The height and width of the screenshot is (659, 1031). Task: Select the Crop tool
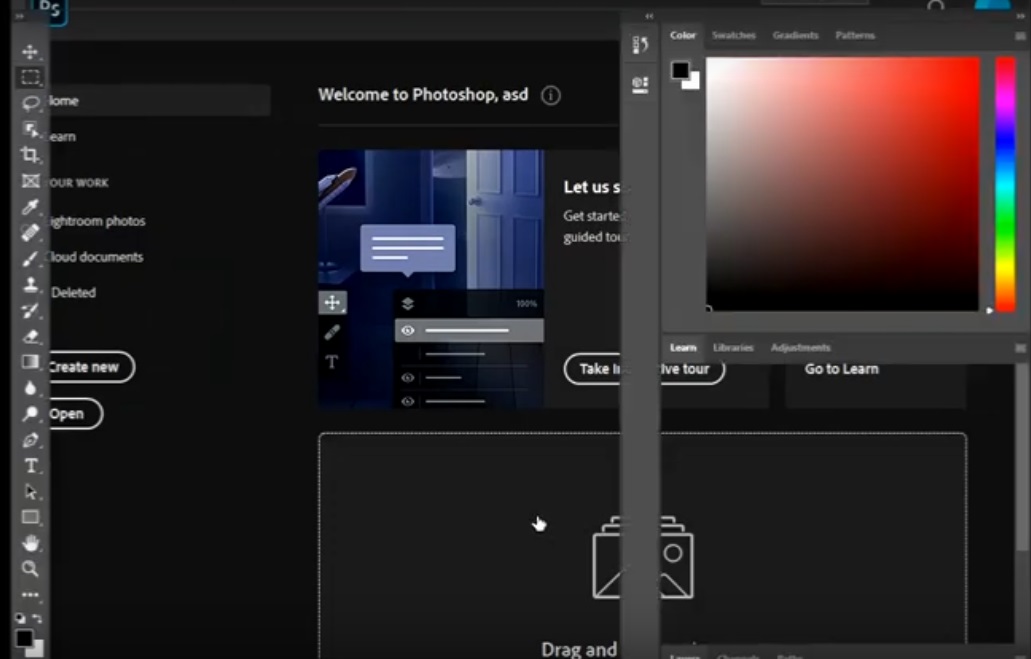[31, 156]
